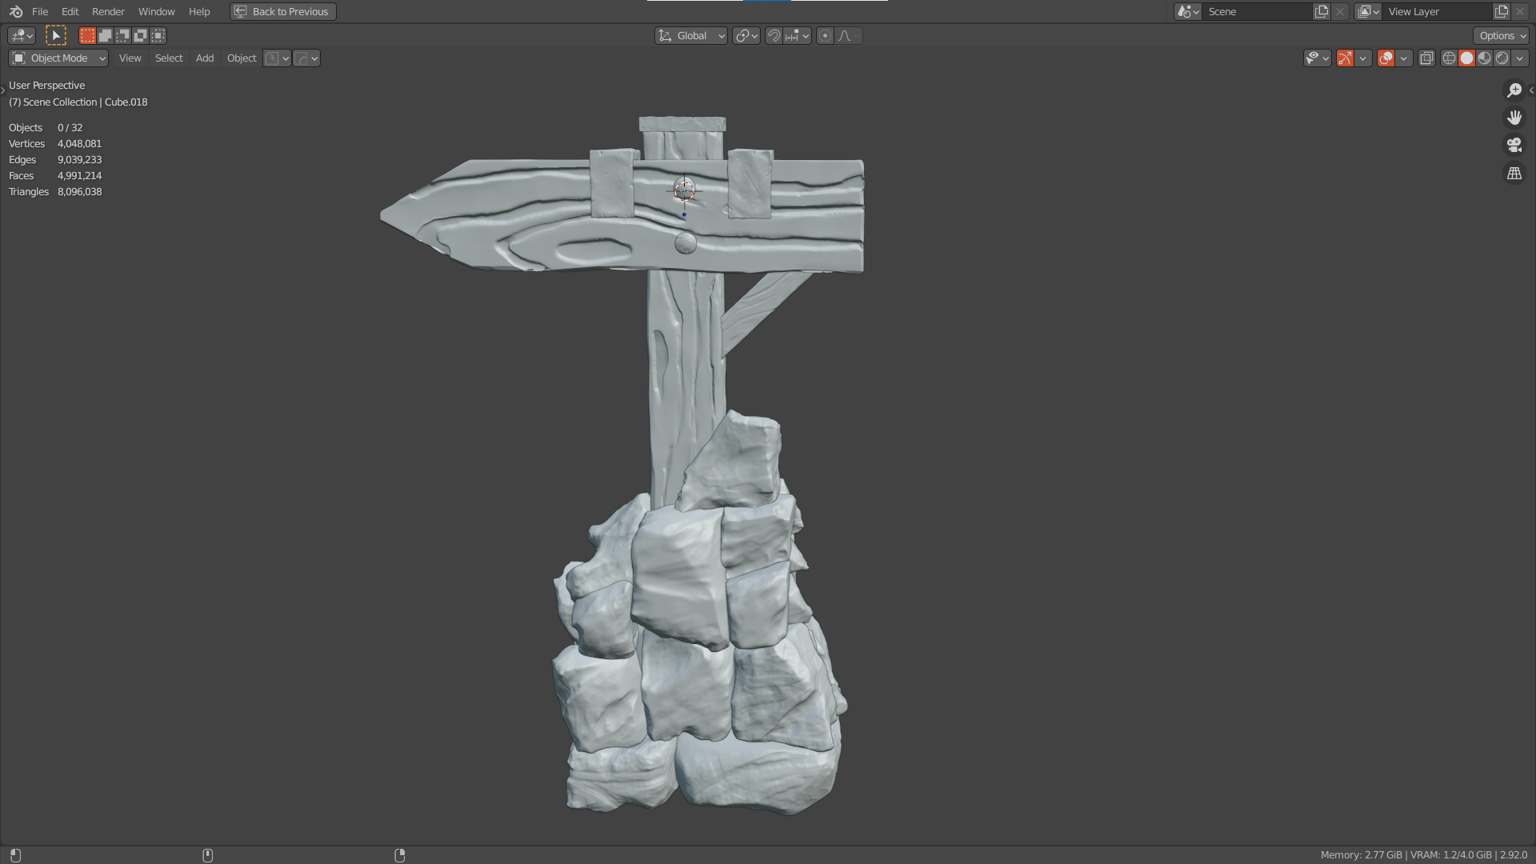Browse view layers with the View Layer icon
The height and width of the screenshot is (864, 1536).
click(x=1368, y=11)
